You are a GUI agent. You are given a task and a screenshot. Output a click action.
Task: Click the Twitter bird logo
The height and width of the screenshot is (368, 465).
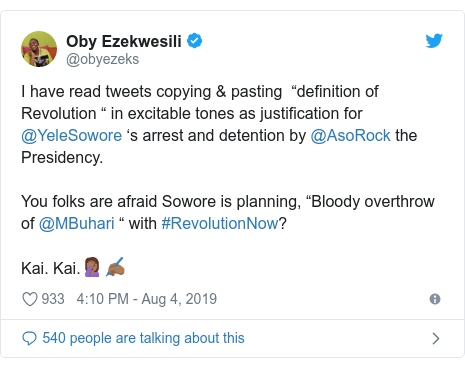[x=434, y=41]
